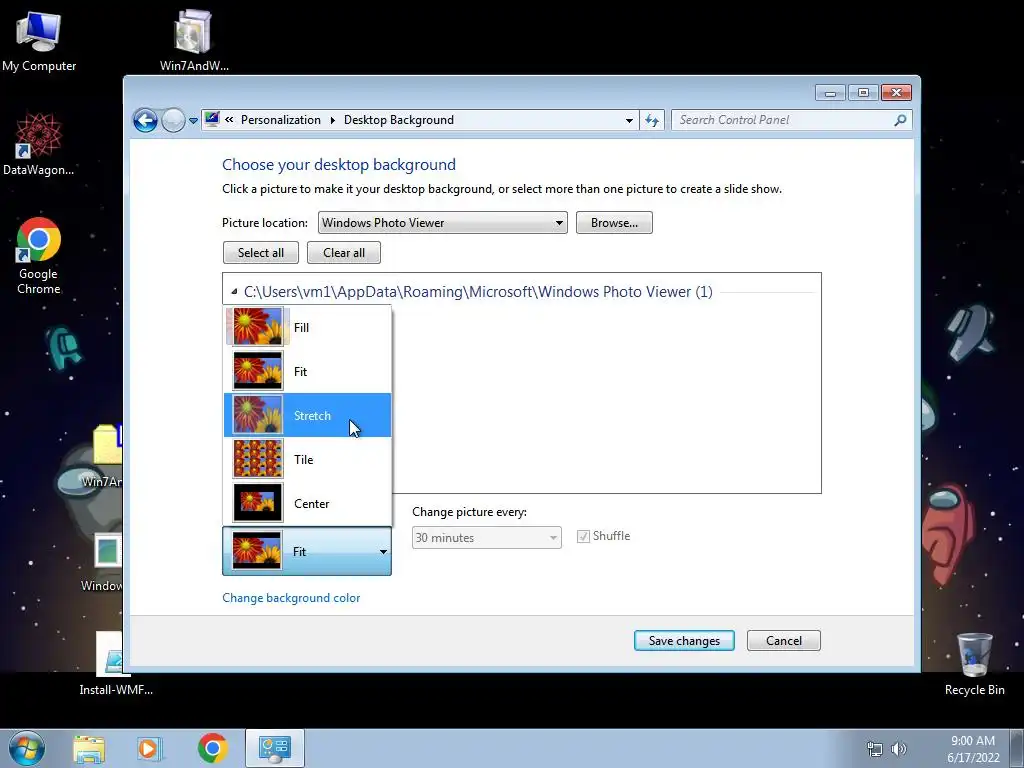Click Save changes button
The image size is (1024, 768).
(x=684, y=641)
